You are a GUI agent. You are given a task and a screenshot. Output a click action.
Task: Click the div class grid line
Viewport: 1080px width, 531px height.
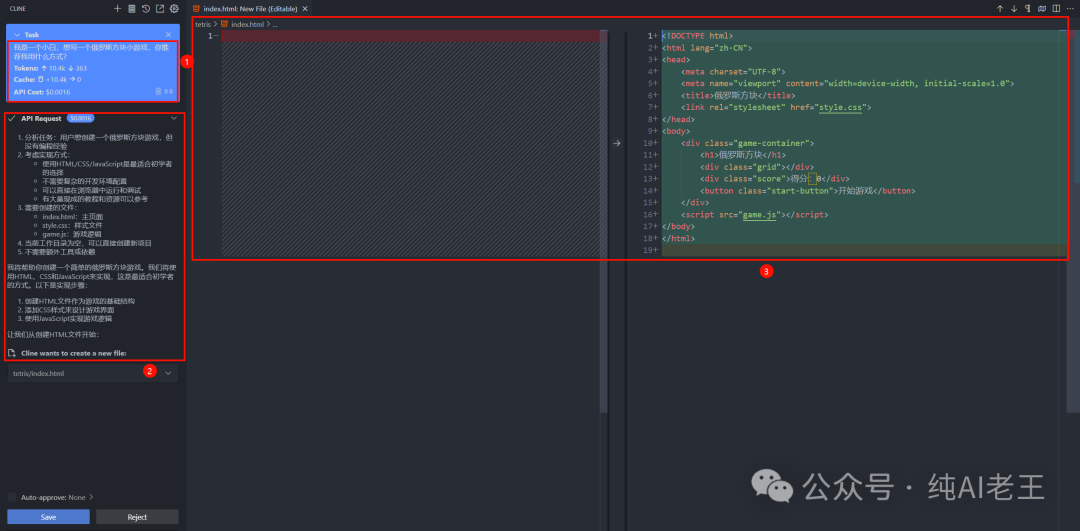click(x=757, y=167)
